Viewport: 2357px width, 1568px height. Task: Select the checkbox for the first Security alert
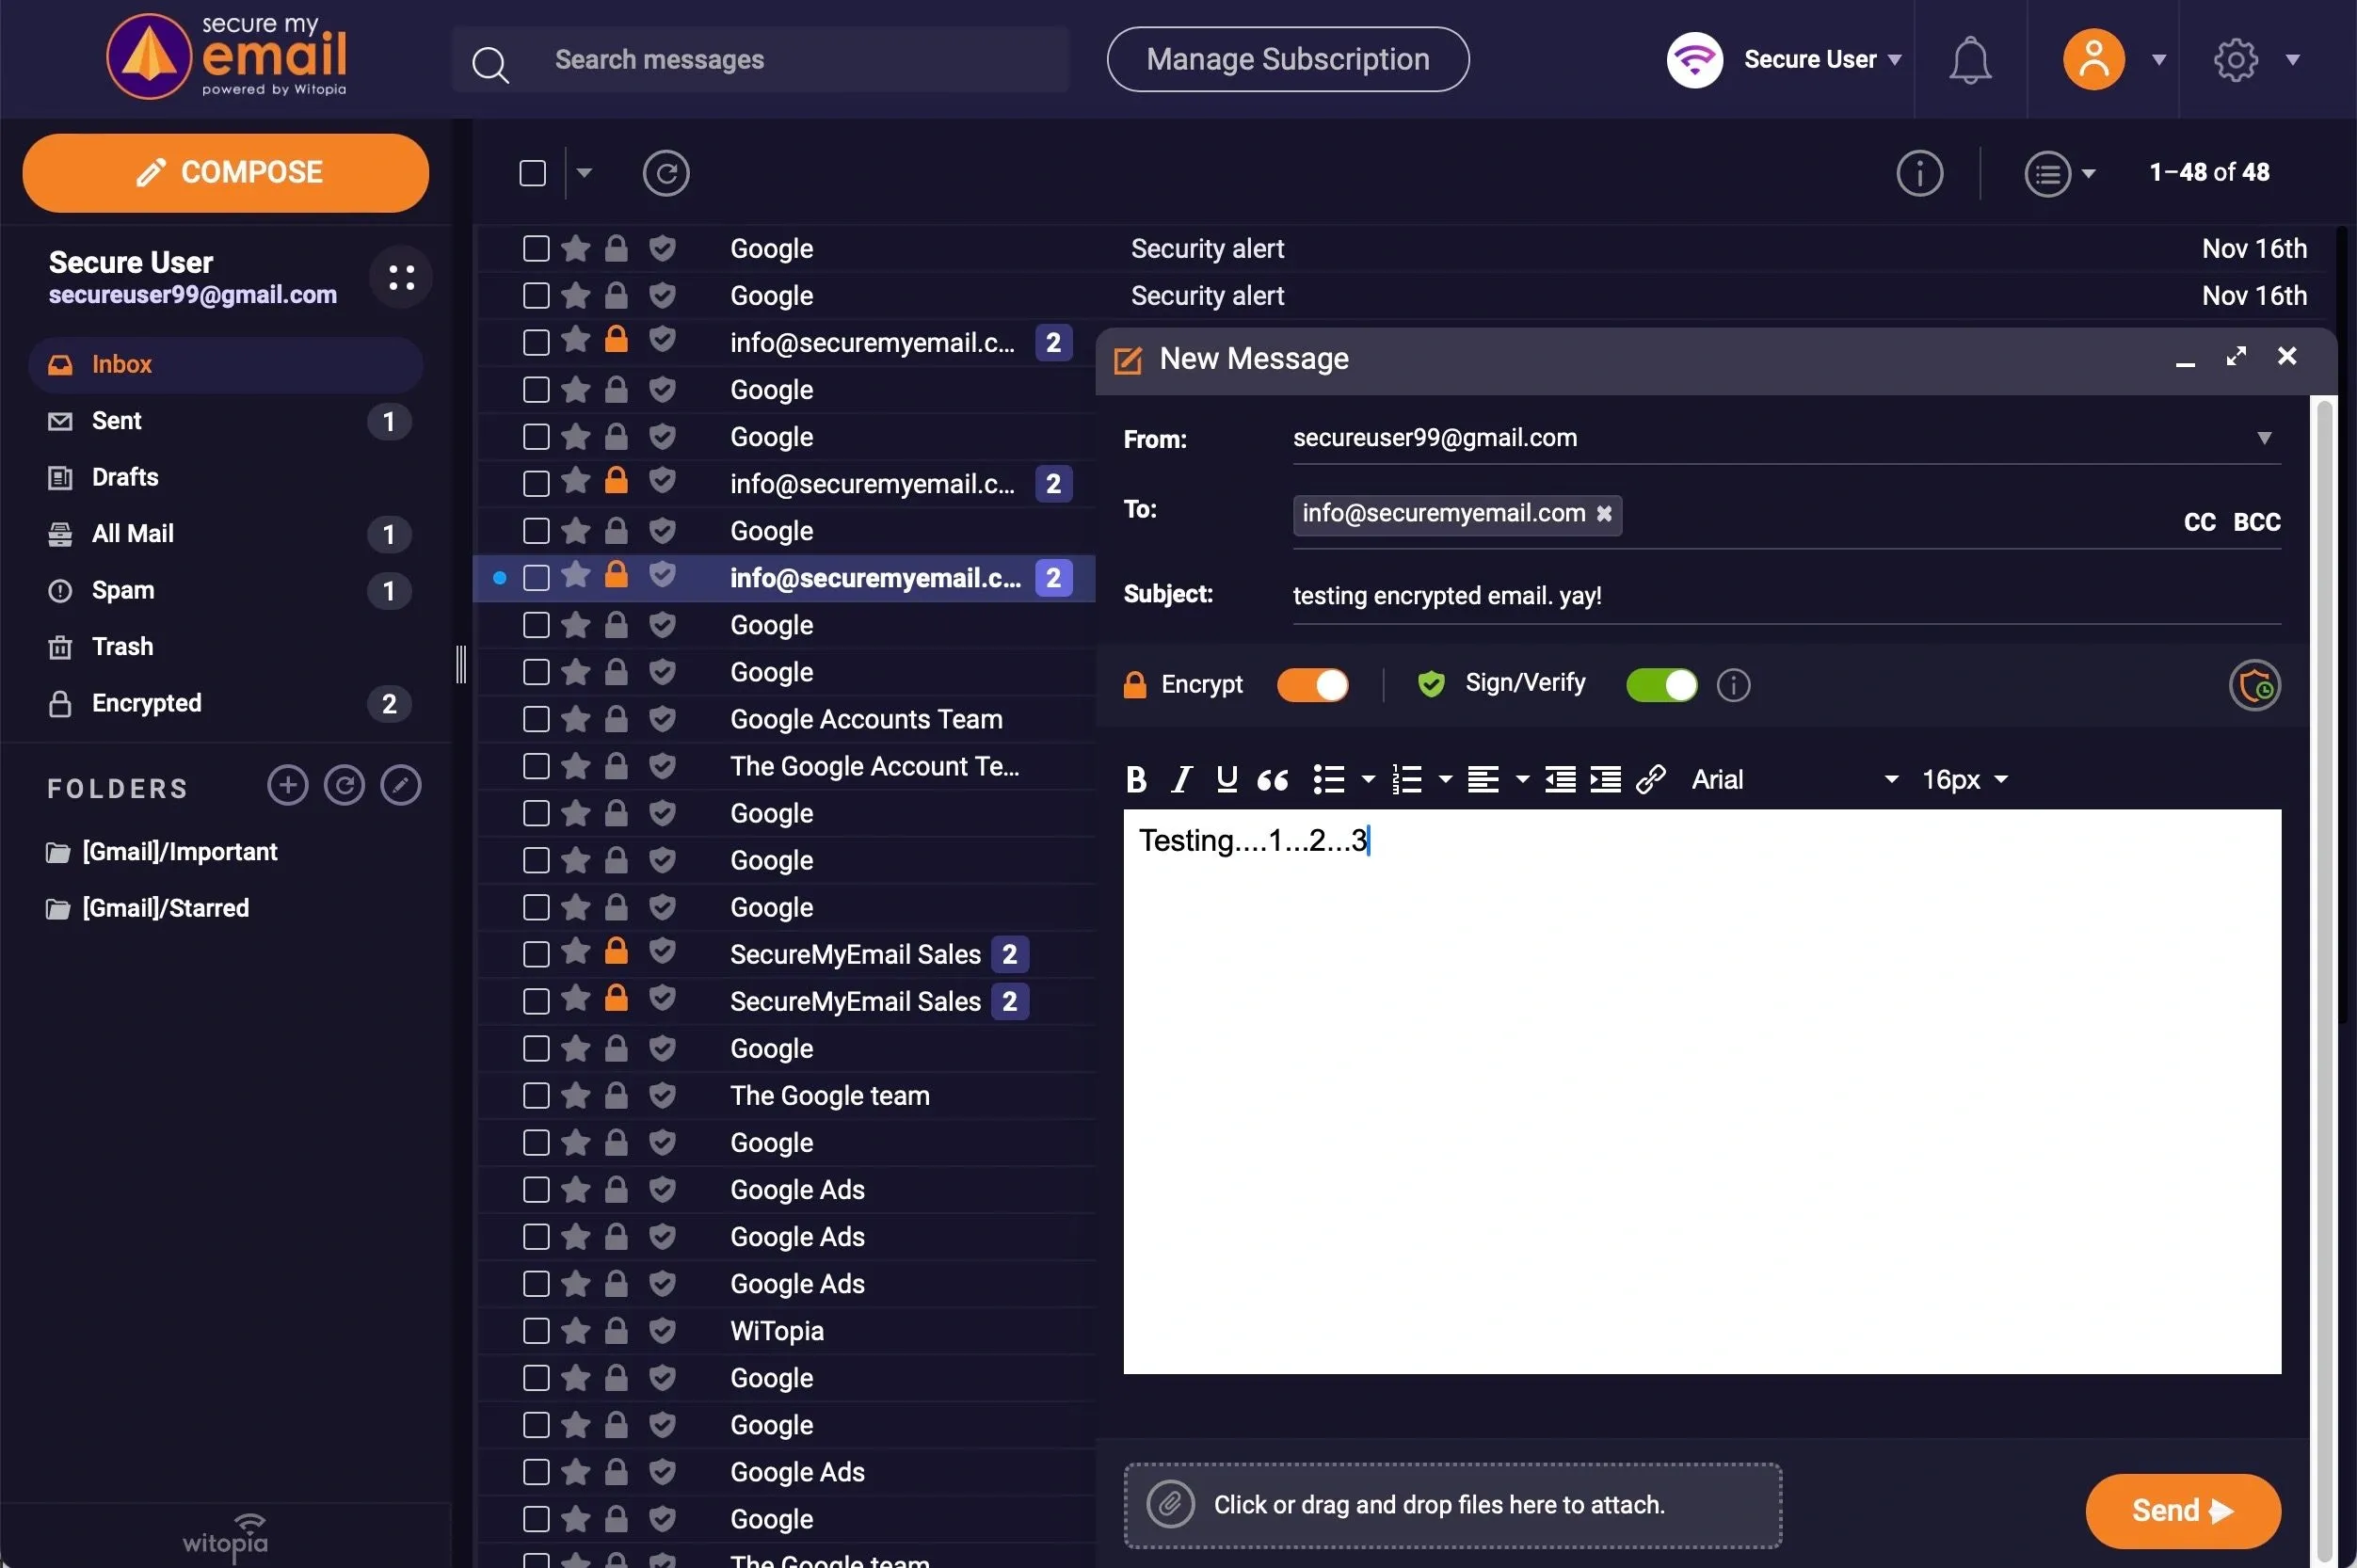point(535,248)
